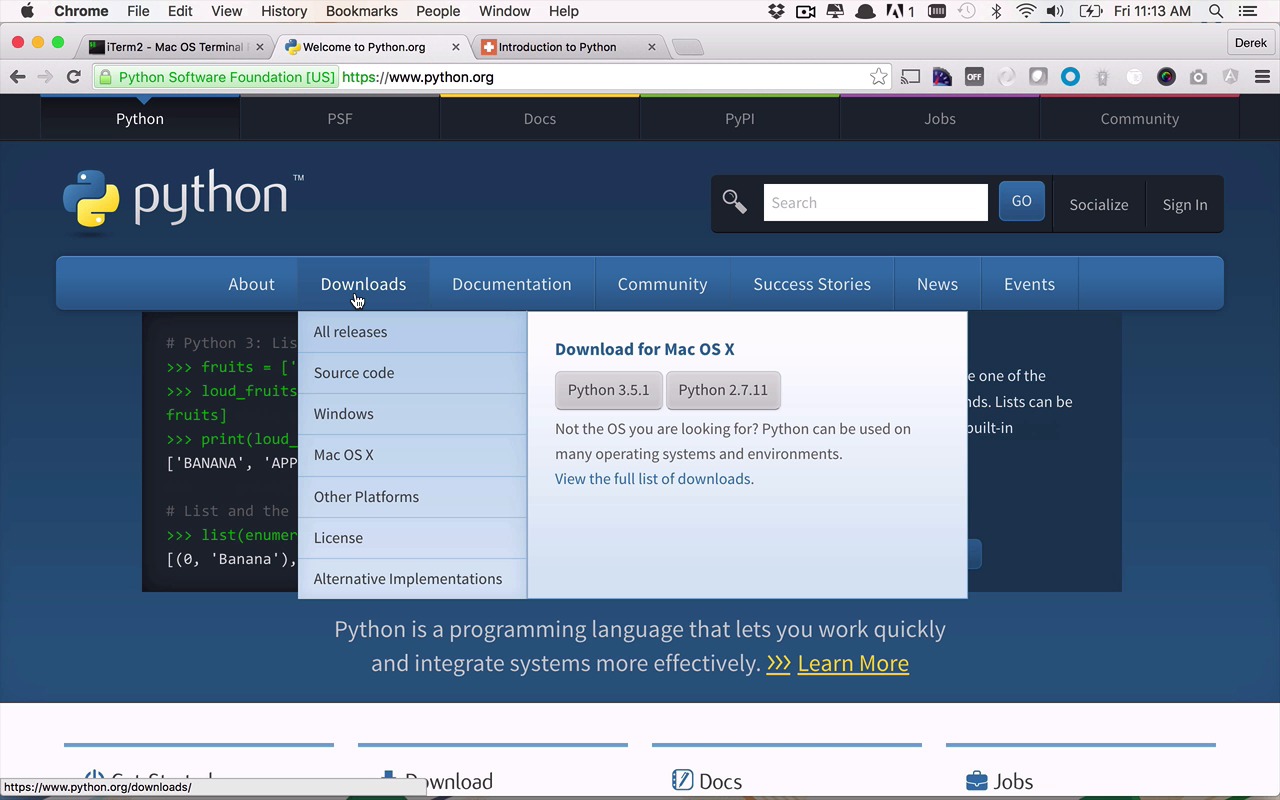Open the Socialize dropdown
Screen dimensions: 1280x800
[1099, 204]
